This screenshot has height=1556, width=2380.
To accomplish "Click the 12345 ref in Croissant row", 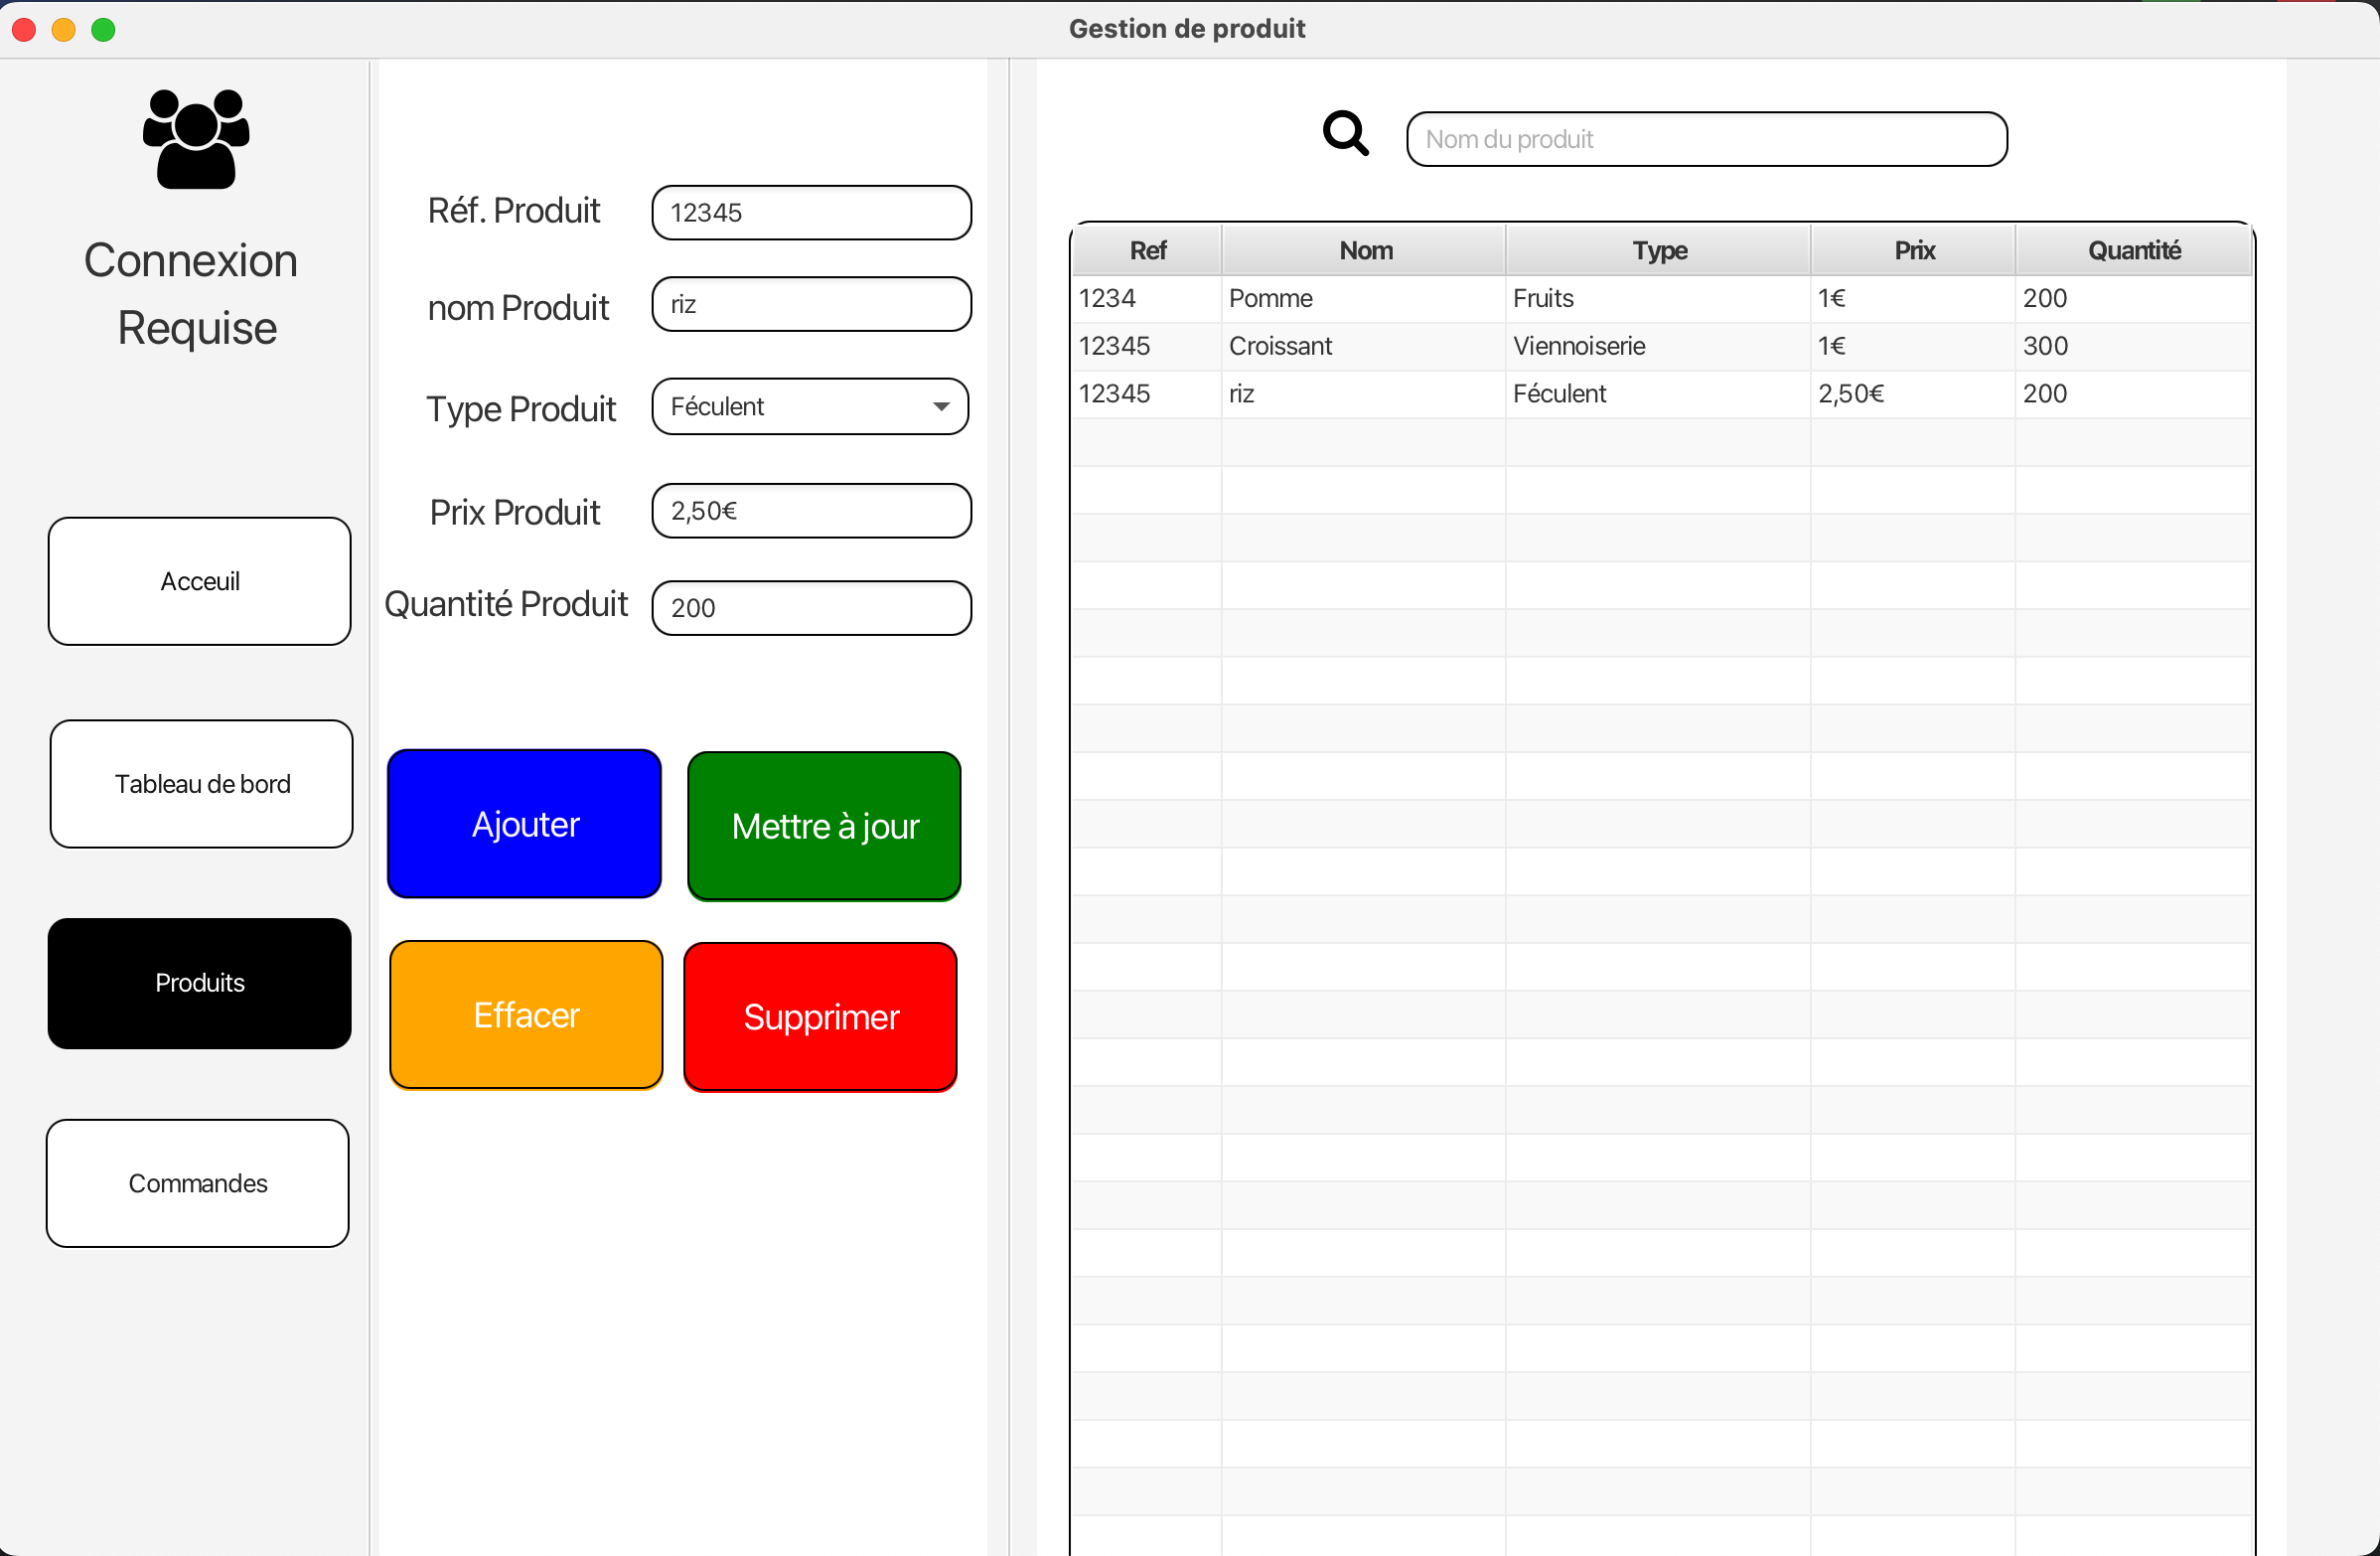I will coord(1147,346).
